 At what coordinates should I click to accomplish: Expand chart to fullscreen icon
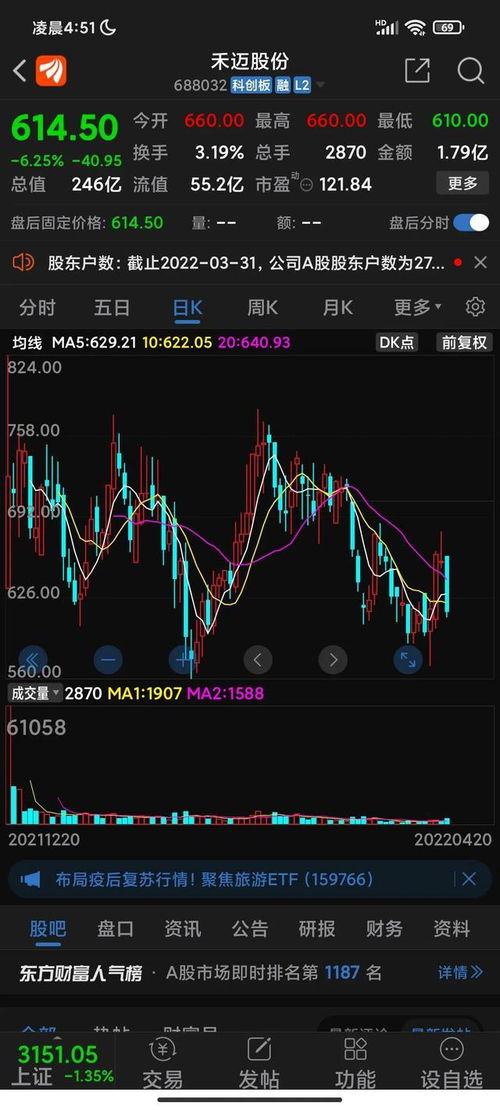click(408, 660)
